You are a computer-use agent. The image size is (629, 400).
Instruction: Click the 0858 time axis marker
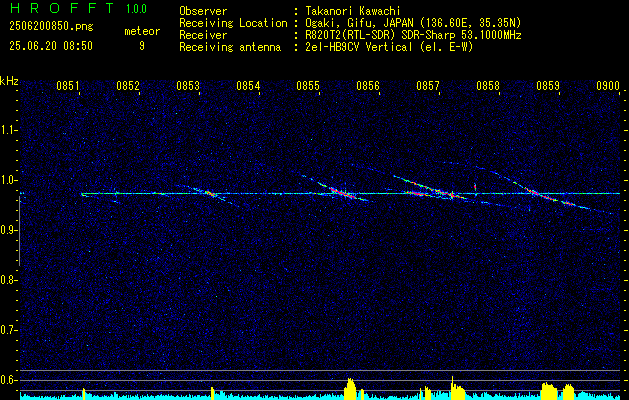coord(488,86)
